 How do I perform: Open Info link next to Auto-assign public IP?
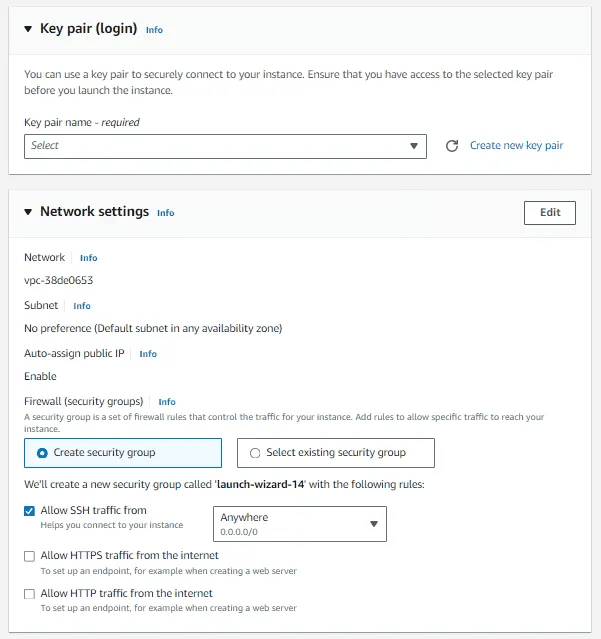(148, 354)
